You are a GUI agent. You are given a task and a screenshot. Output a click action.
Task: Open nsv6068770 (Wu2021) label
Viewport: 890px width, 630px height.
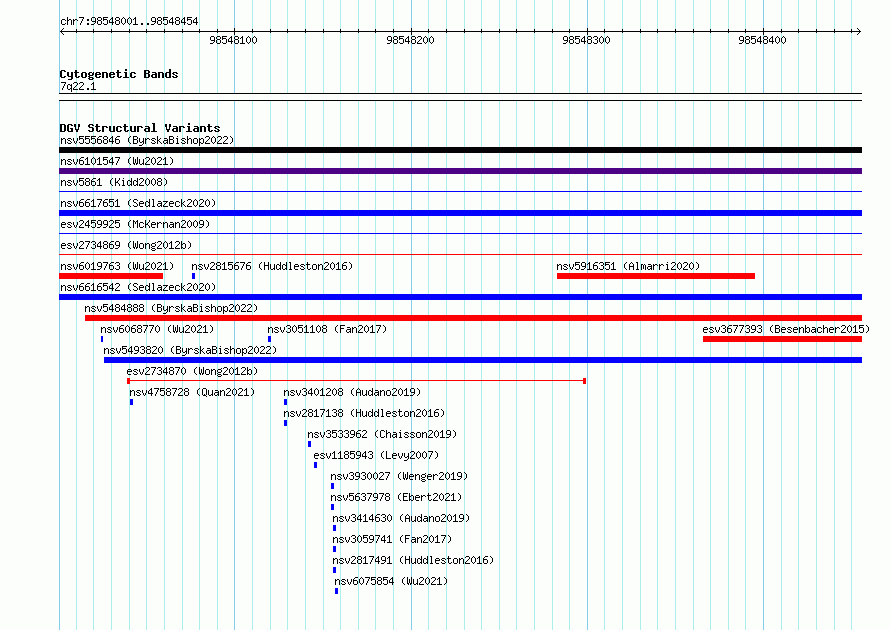(157, 329)
